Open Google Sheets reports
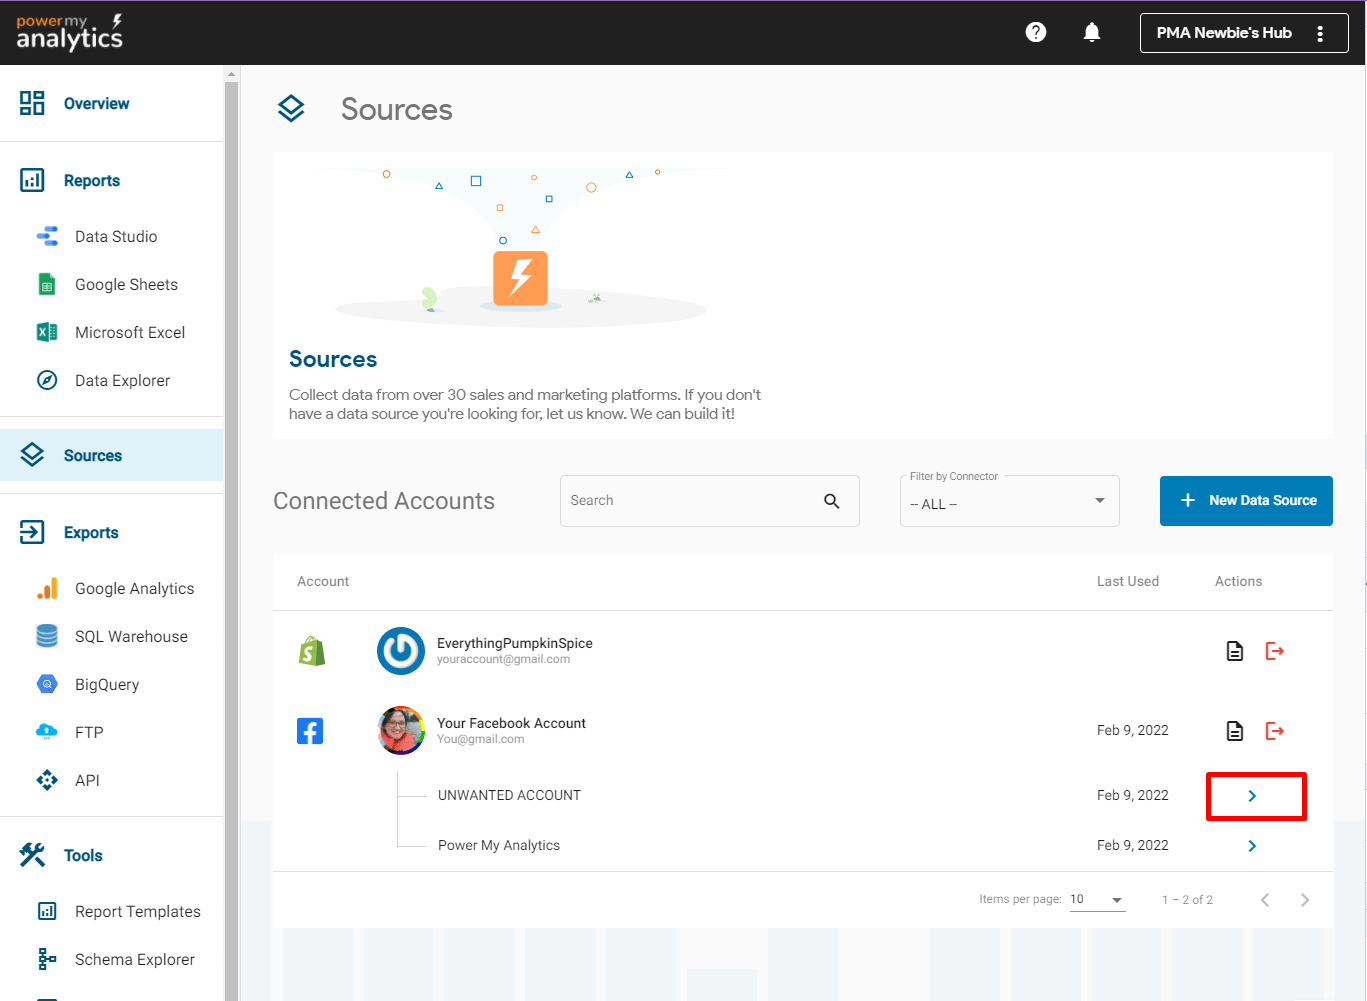Screen dimensions: 1367x1001 (126, 284)
